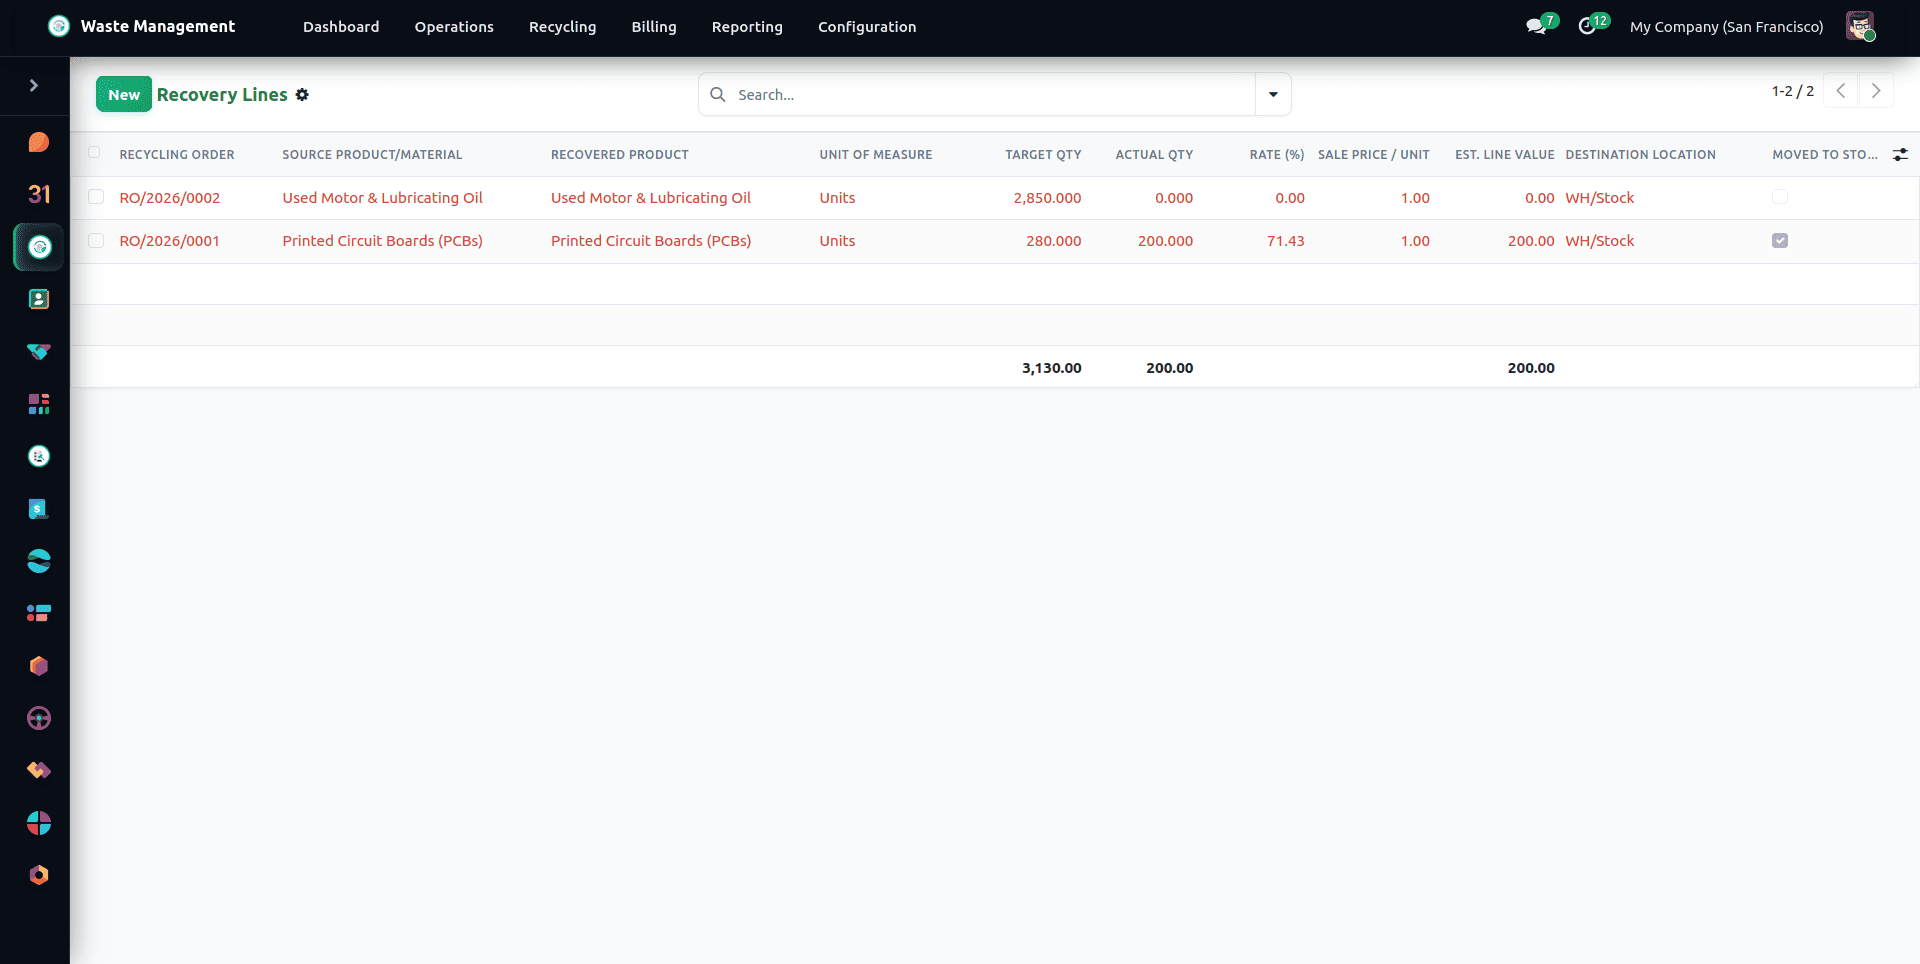Toggle Moved to Stock for RO/2026/0002
Viewport: 1920px width, 964px height.
1780,197
